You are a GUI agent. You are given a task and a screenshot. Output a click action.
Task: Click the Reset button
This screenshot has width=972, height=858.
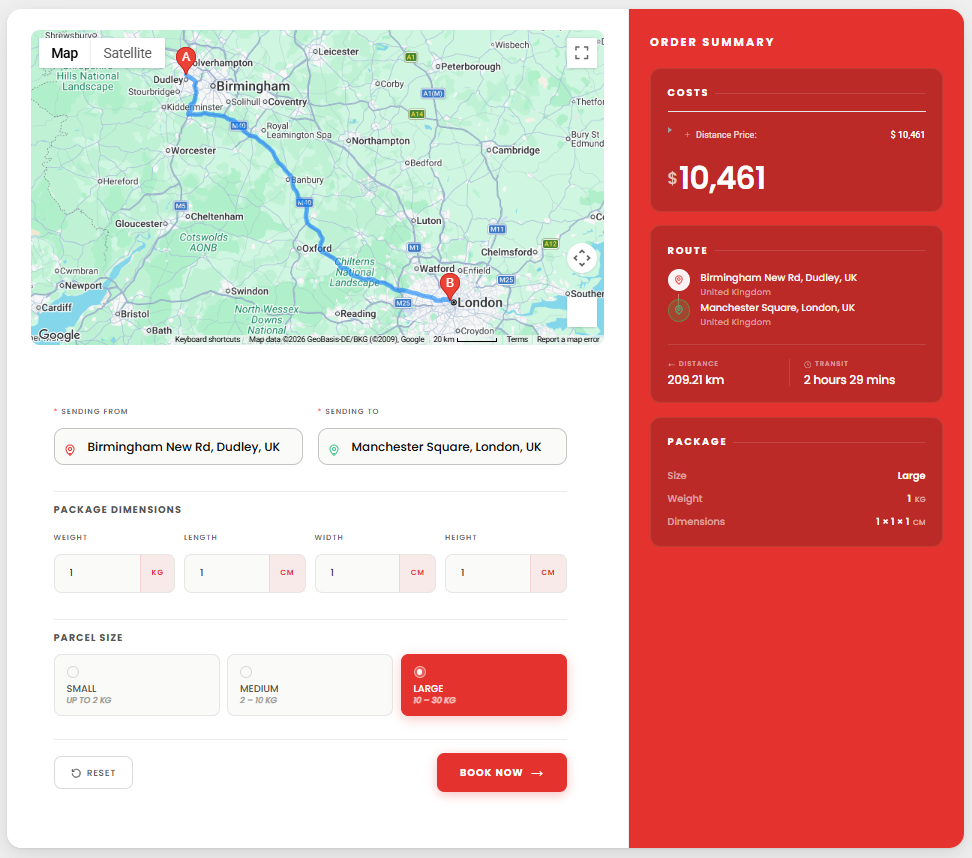[x=93, y=772]
